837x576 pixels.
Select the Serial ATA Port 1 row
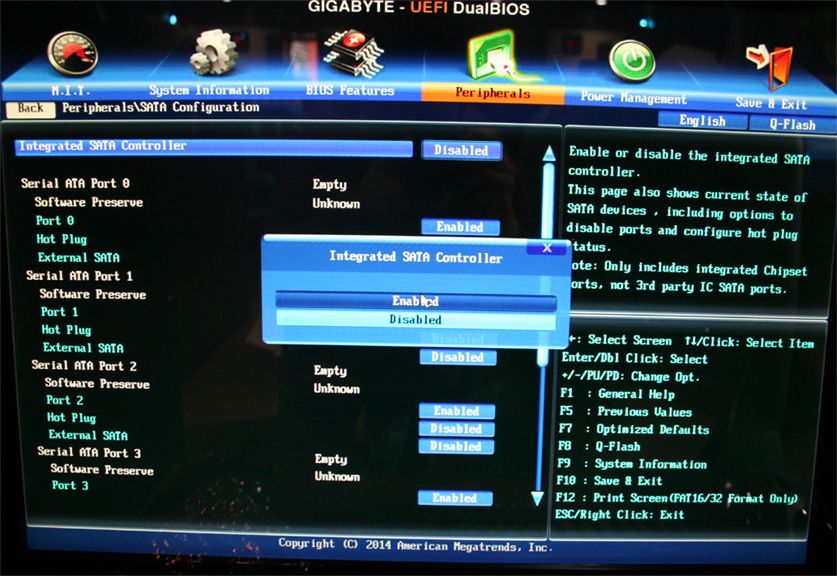click(80, 275)
